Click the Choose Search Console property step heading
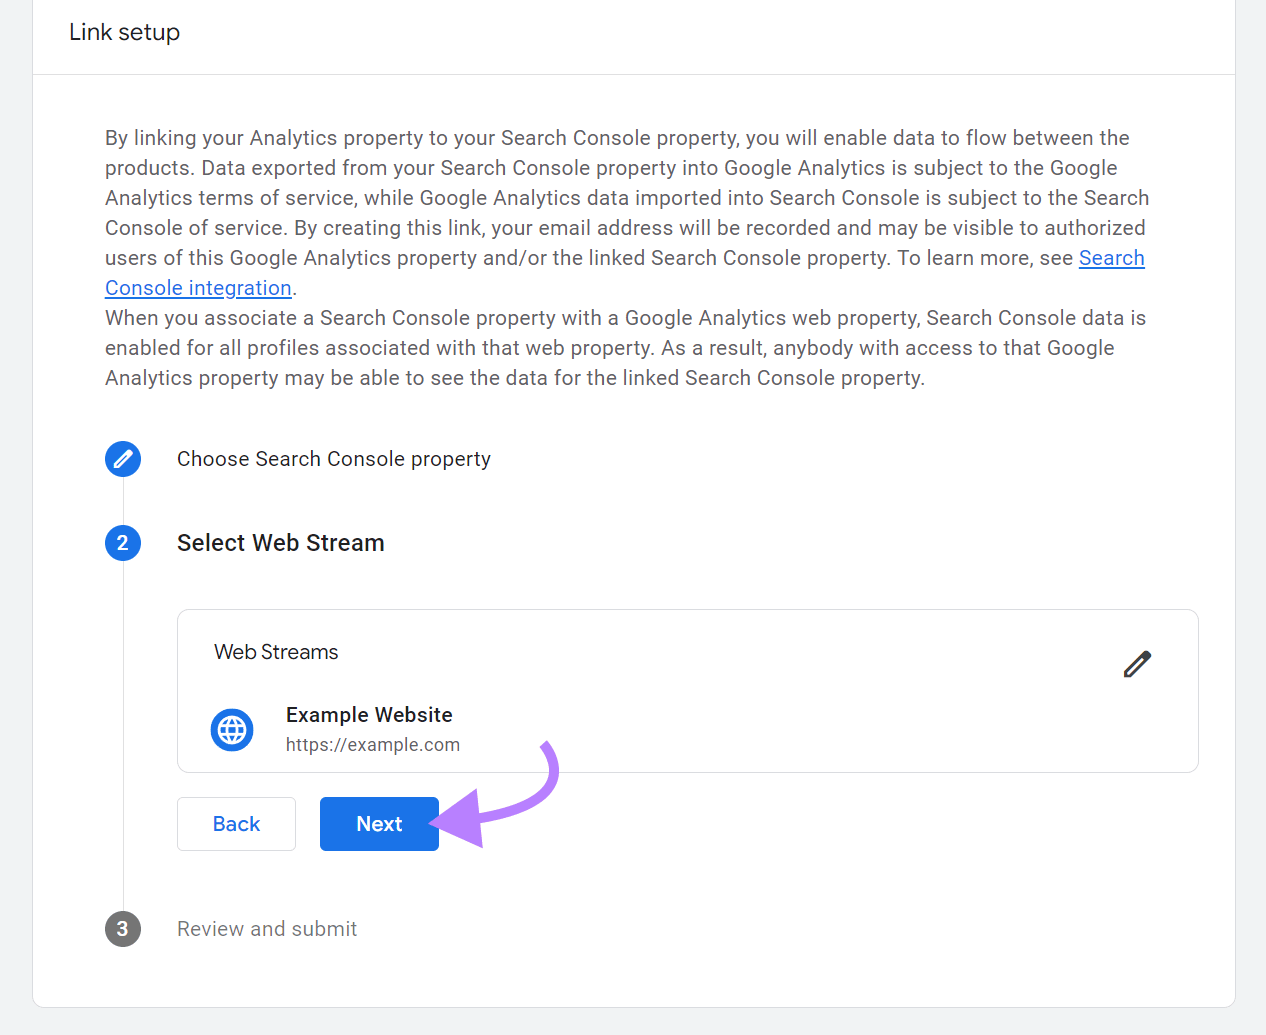This screenshot has height=1035, width=1266. [x=334, y=459]
